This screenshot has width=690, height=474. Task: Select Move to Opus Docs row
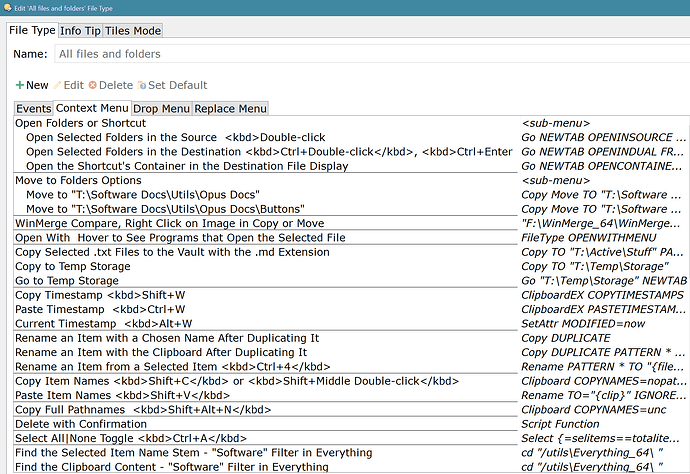(x=352, y=195)
